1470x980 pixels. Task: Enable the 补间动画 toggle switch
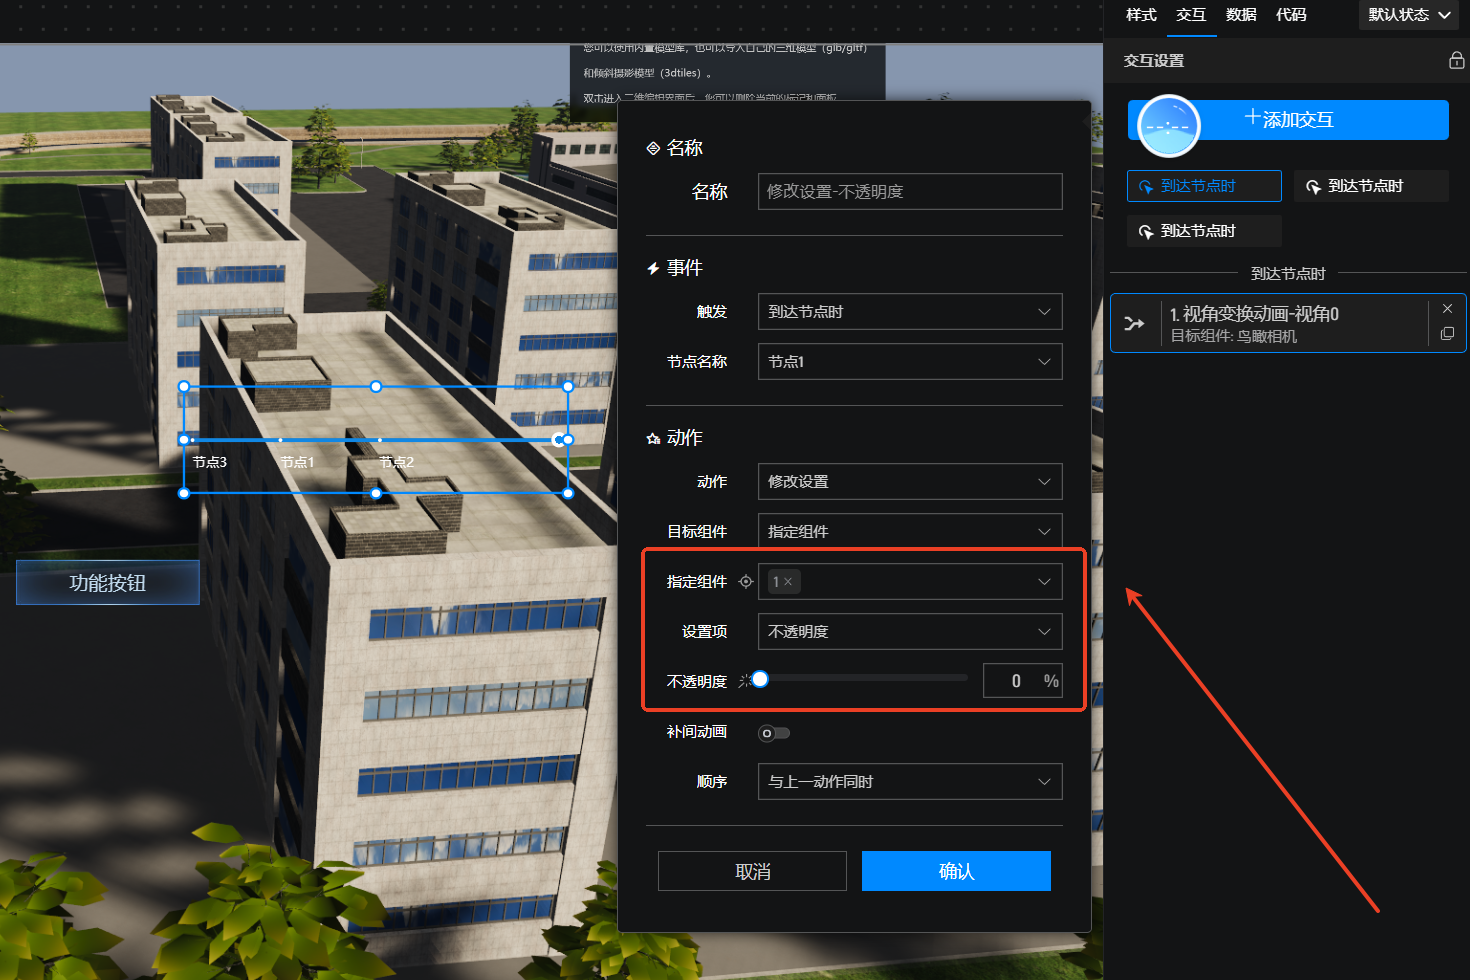pos(773,733)
